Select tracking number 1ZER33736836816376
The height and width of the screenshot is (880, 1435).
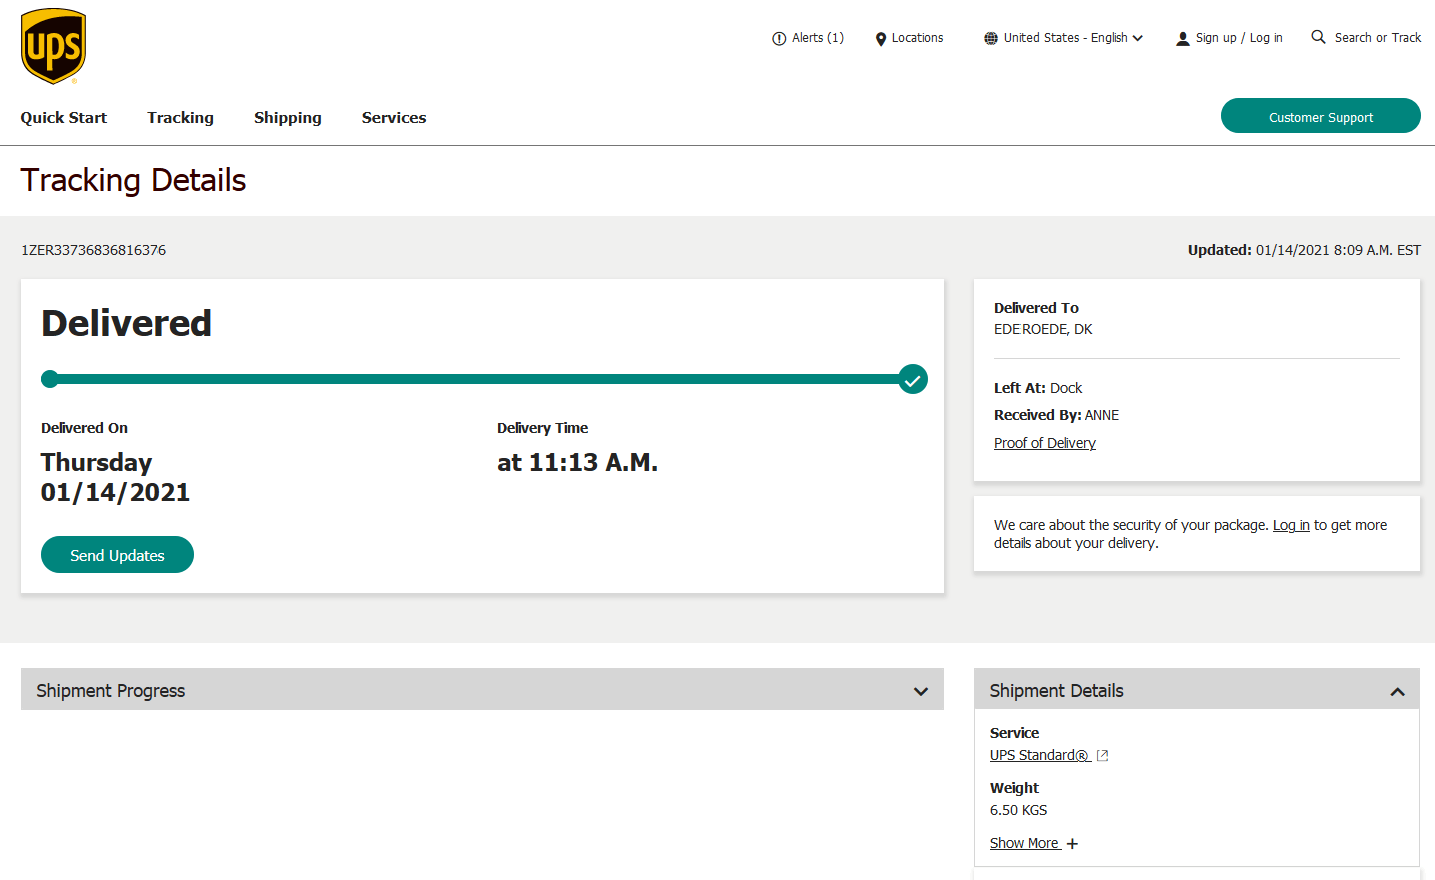[x=94, y=250]
